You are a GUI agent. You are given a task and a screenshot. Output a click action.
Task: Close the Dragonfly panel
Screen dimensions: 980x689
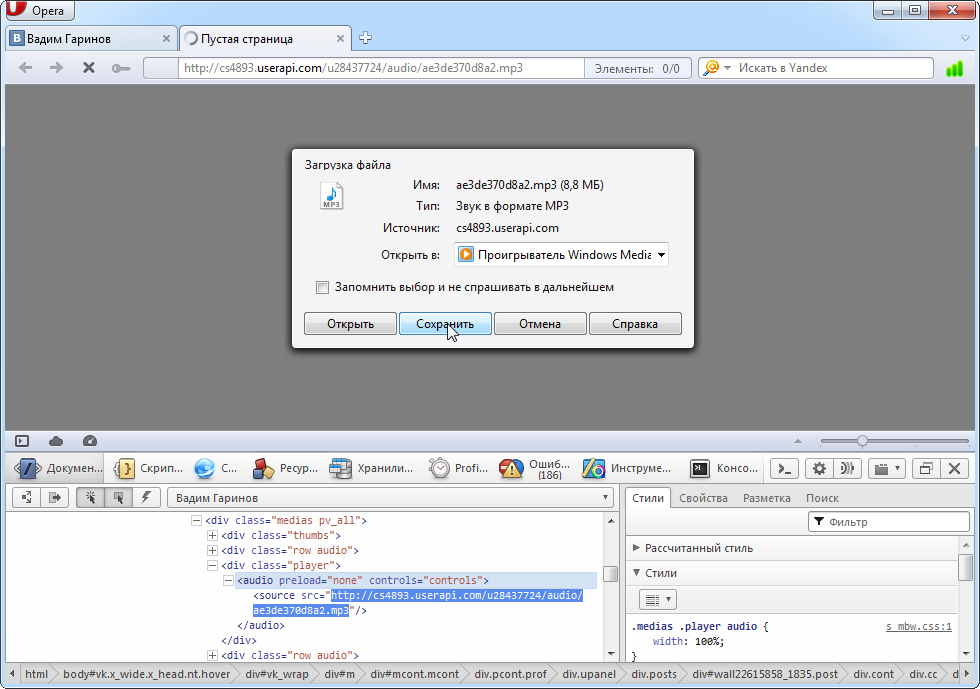click(954, 468)
